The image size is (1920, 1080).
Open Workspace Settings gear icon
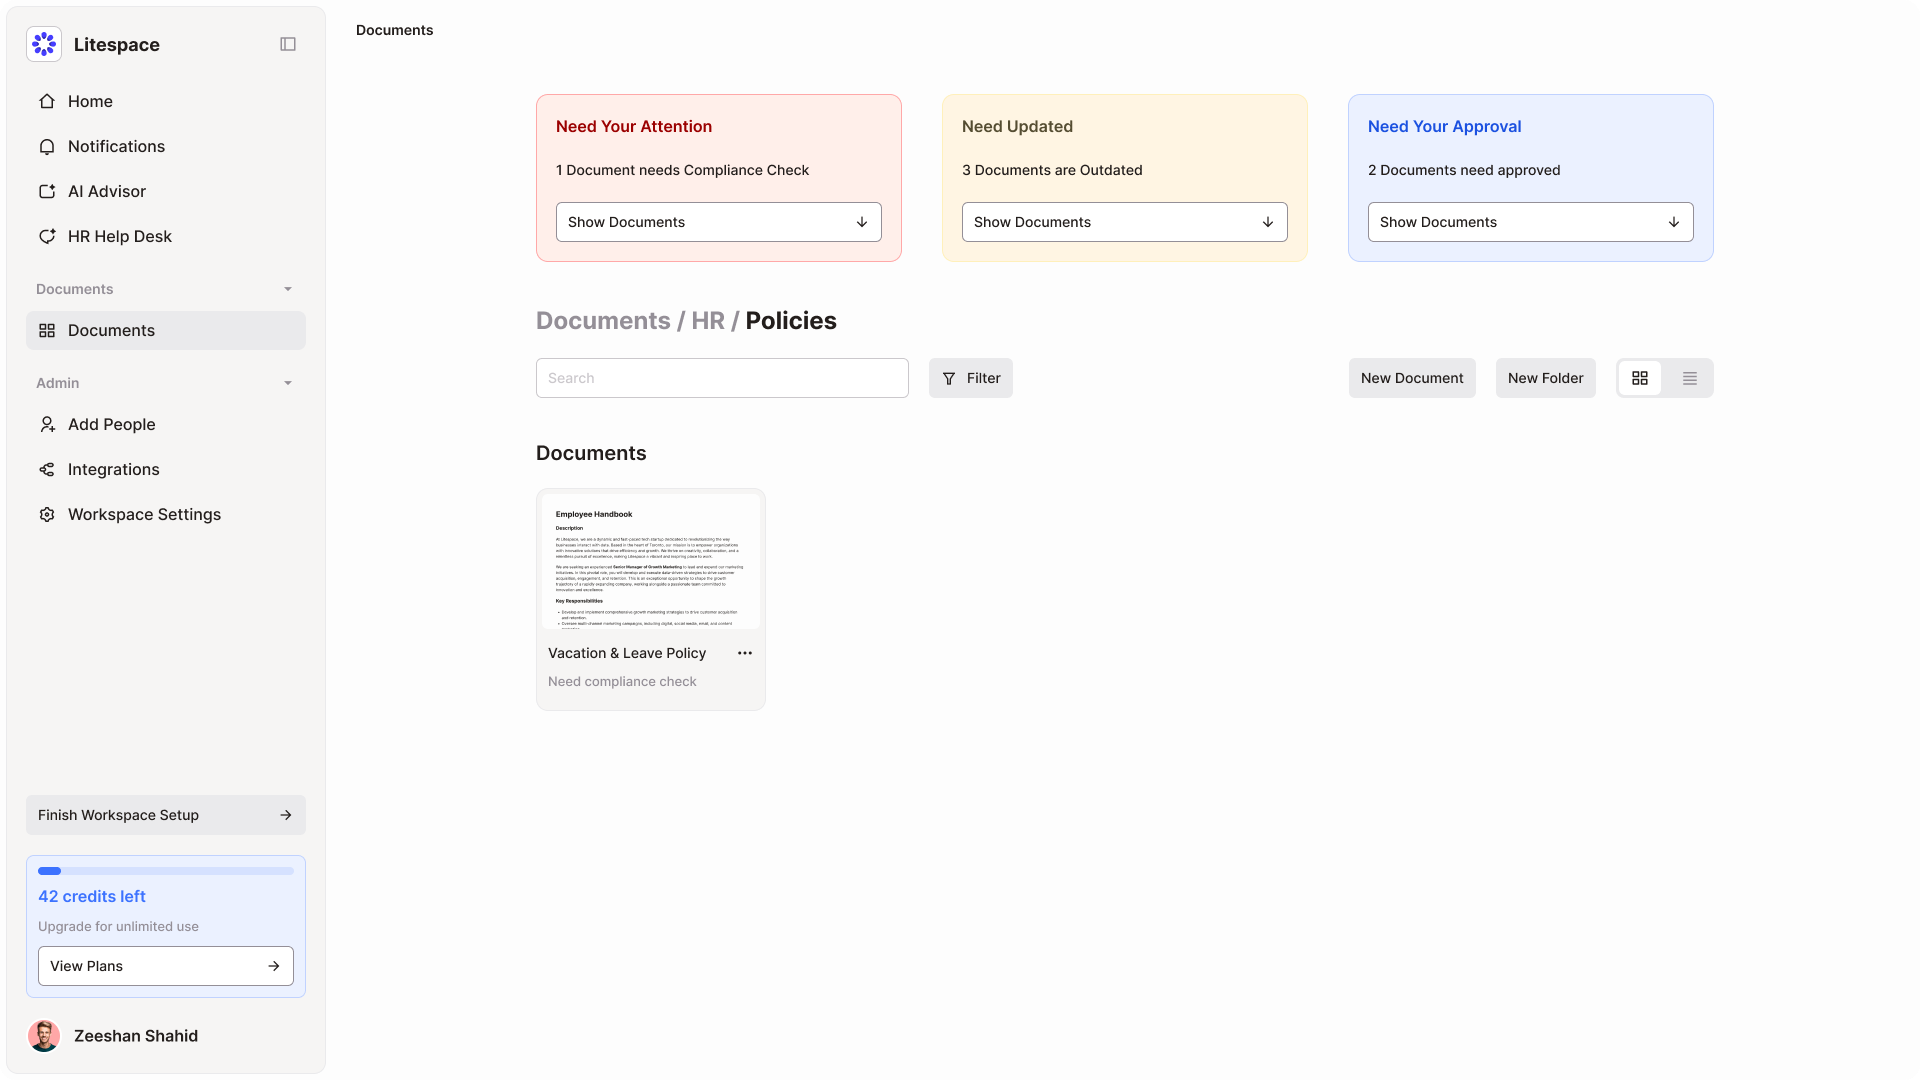(47, 515)
